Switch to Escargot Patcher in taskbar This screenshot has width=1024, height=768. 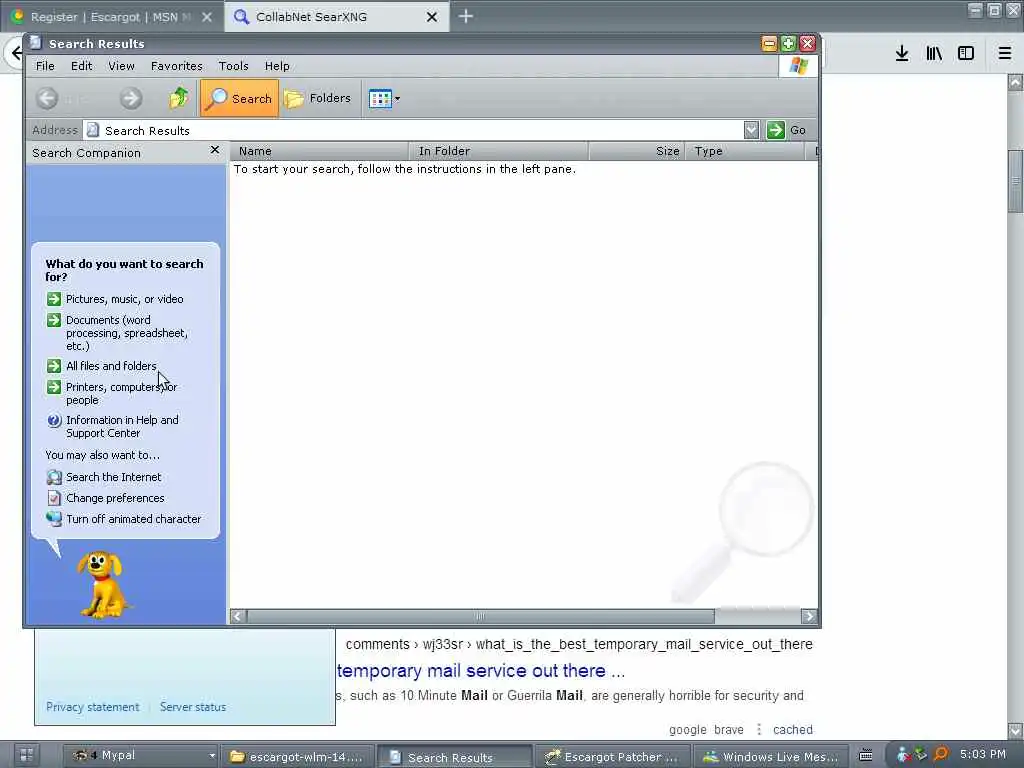(613, 757)
